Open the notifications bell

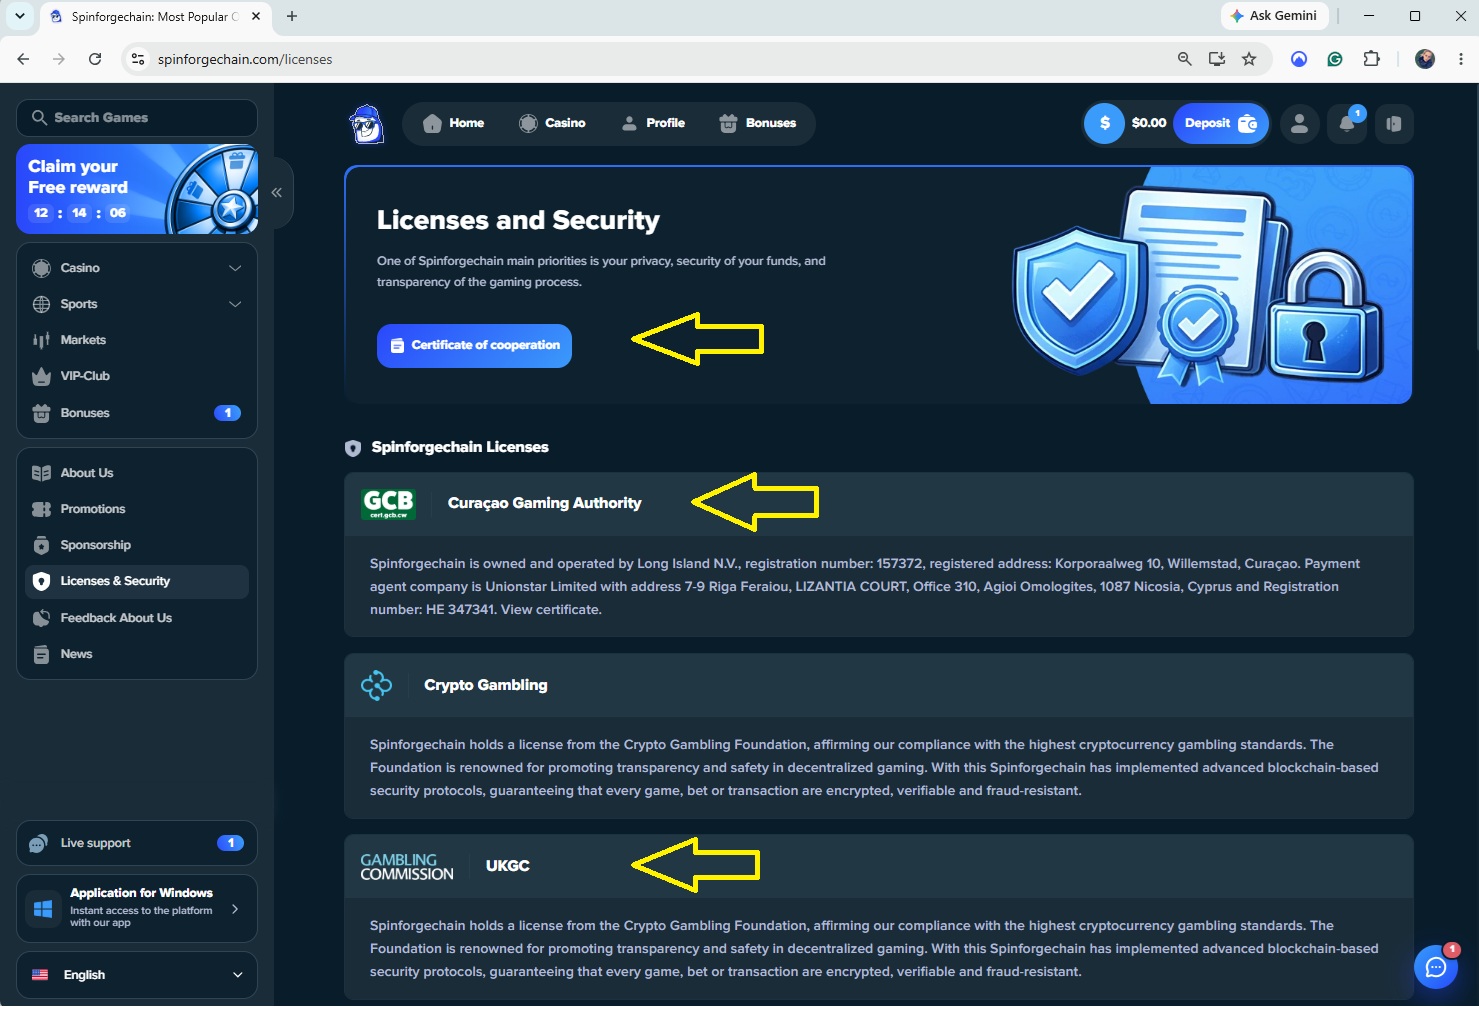(x=1347, y=124)
